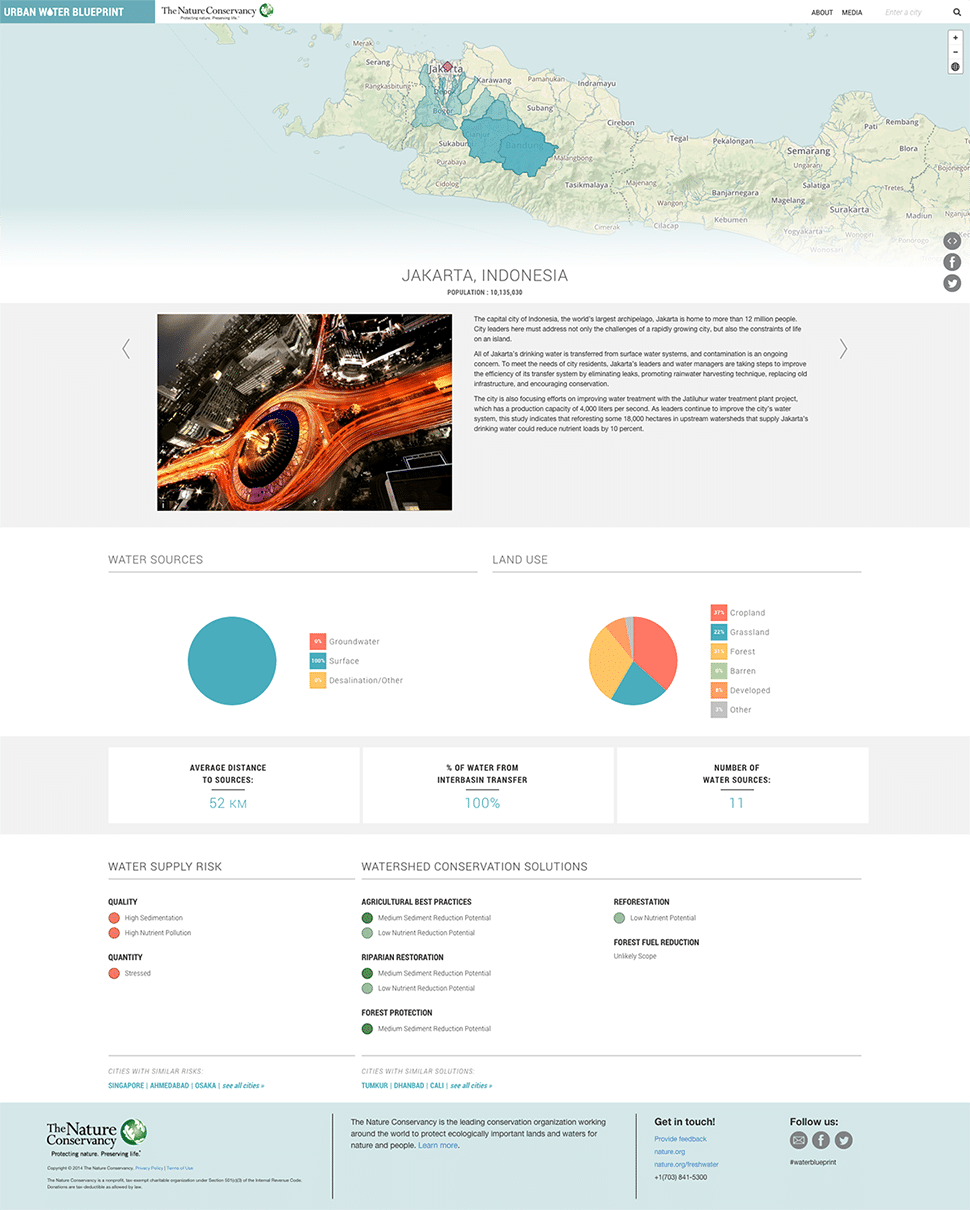Screen dimensions: 970x1210
Task: Click the Groundwater legend swatch
Action: point(317,641)
